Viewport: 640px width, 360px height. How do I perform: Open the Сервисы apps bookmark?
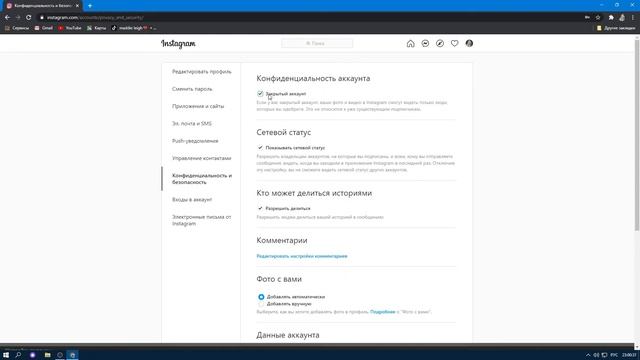click(17, 28)
